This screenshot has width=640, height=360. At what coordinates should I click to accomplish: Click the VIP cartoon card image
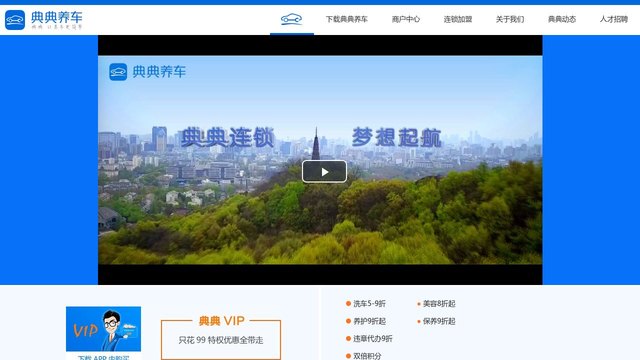click(103, 329)
